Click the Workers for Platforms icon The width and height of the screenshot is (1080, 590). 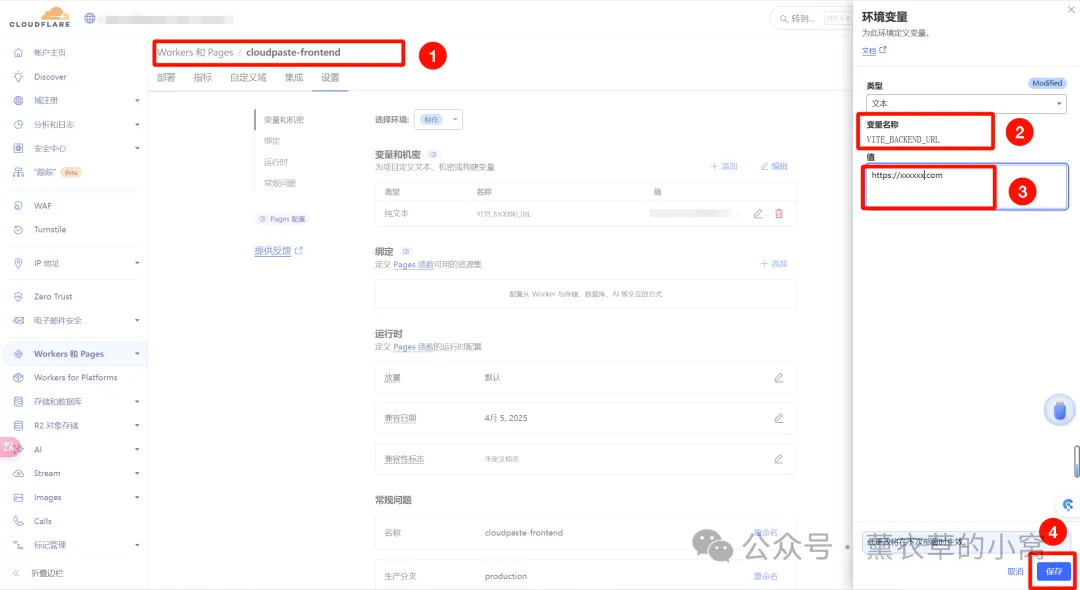click(x=19, y=377)
